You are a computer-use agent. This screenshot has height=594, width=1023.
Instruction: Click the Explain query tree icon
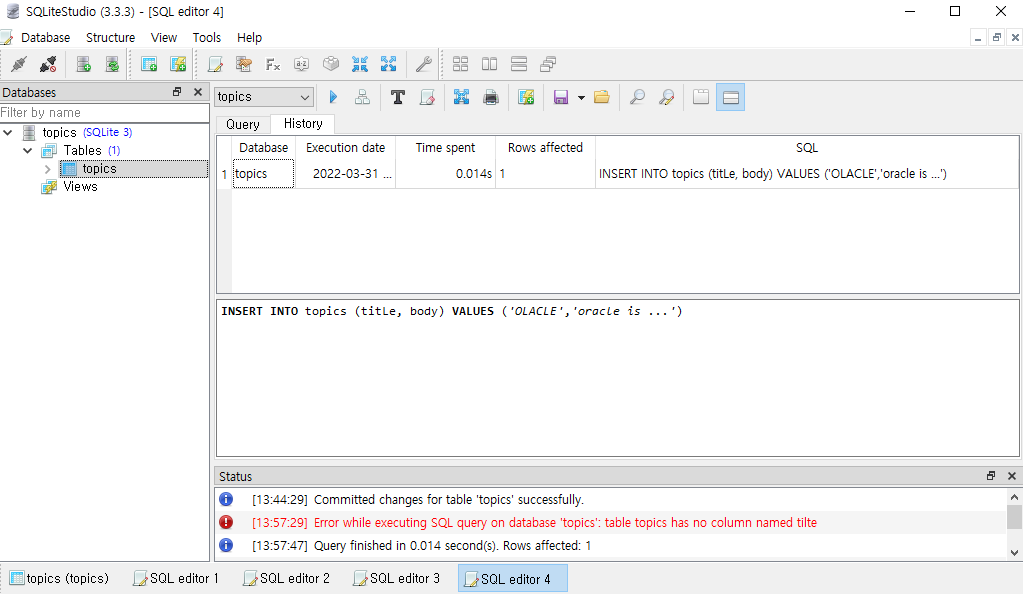click(x=362, y=97)
